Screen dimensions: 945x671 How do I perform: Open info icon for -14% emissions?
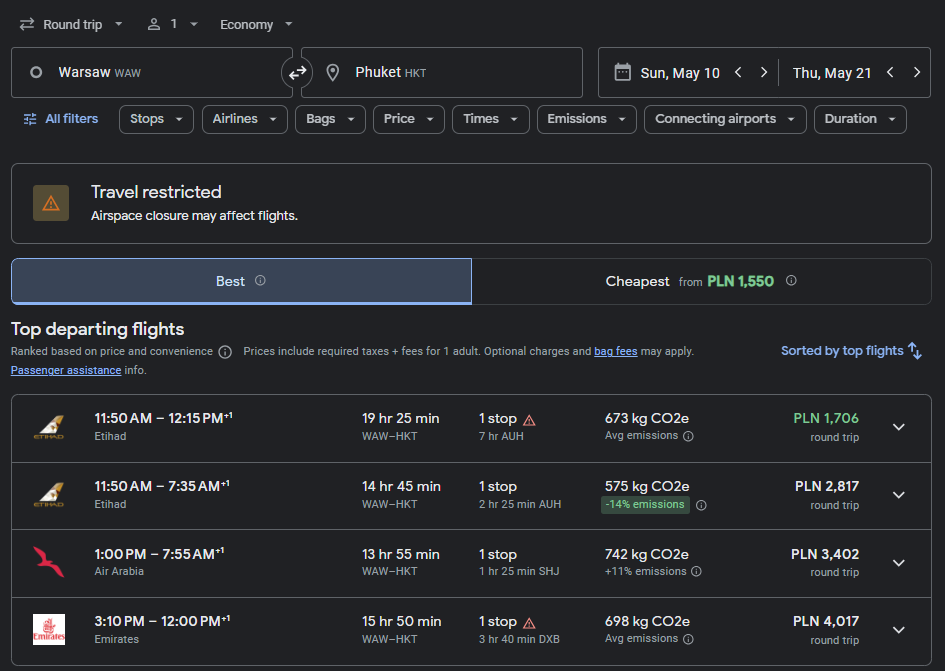701,505
